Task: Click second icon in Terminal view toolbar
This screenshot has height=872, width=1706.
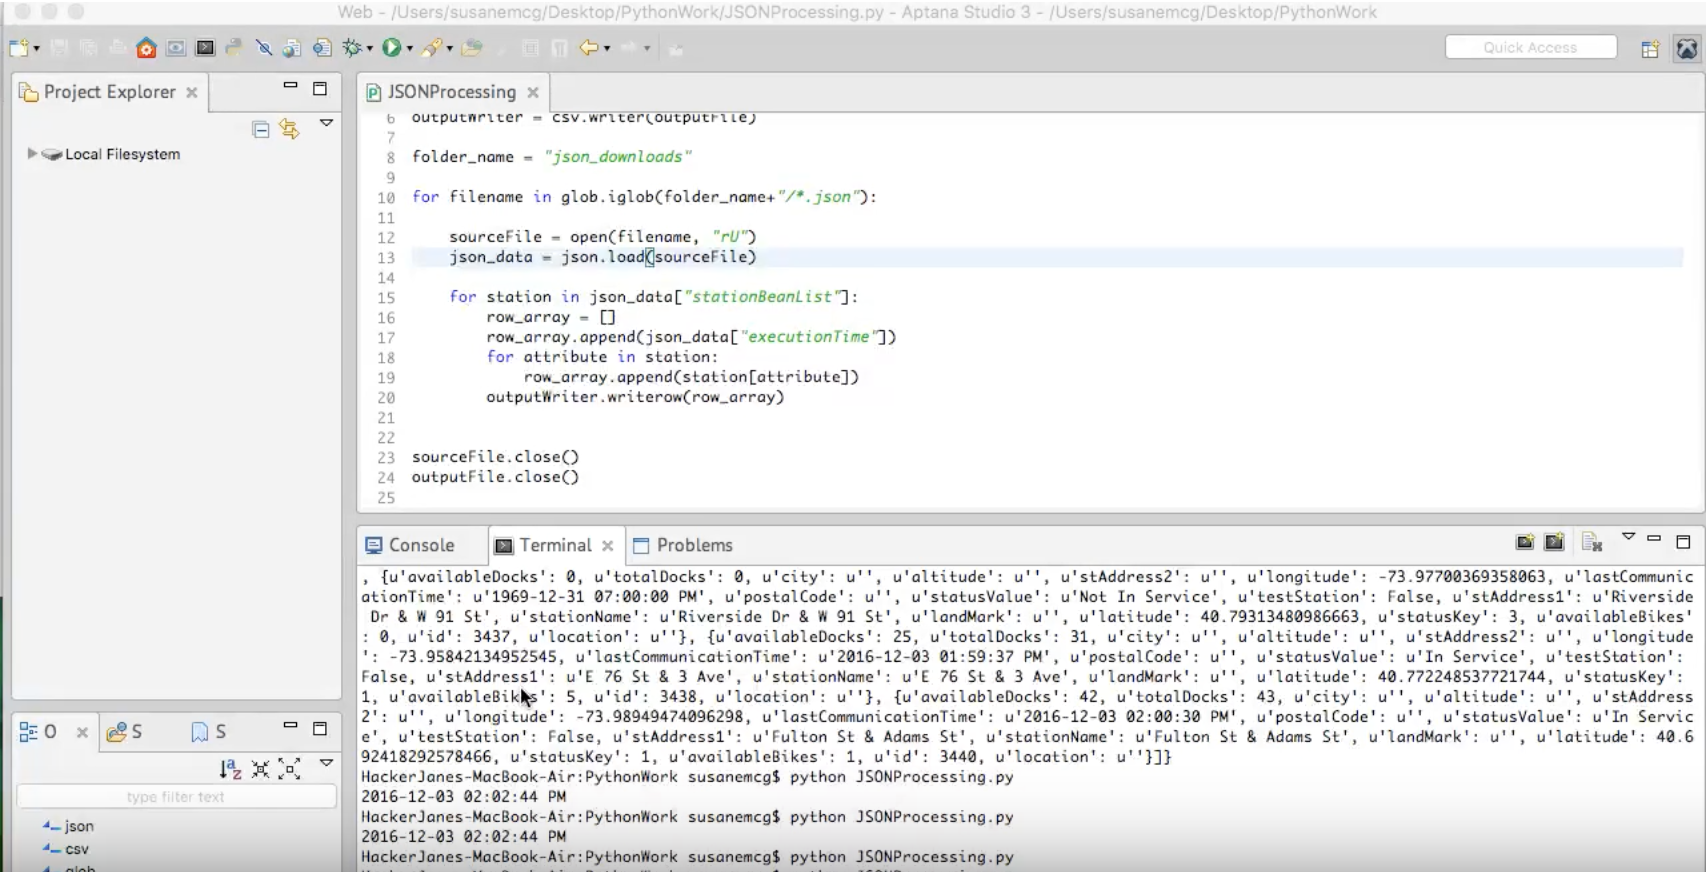Action: click(1554, 542)
